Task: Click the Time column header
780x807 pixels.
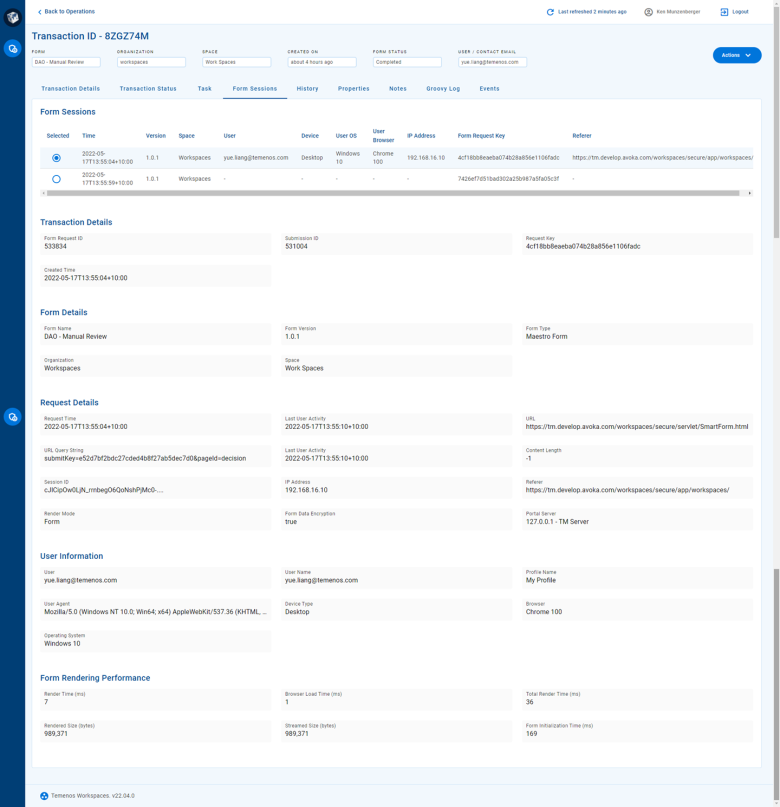Action: pyautogui.click(x=88, y=136)
